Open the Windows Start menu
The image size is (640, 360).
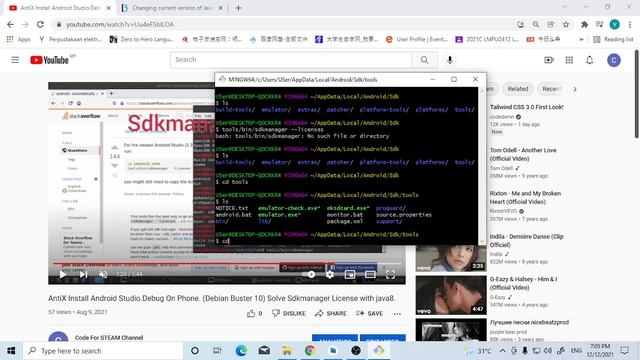[11, 351]
